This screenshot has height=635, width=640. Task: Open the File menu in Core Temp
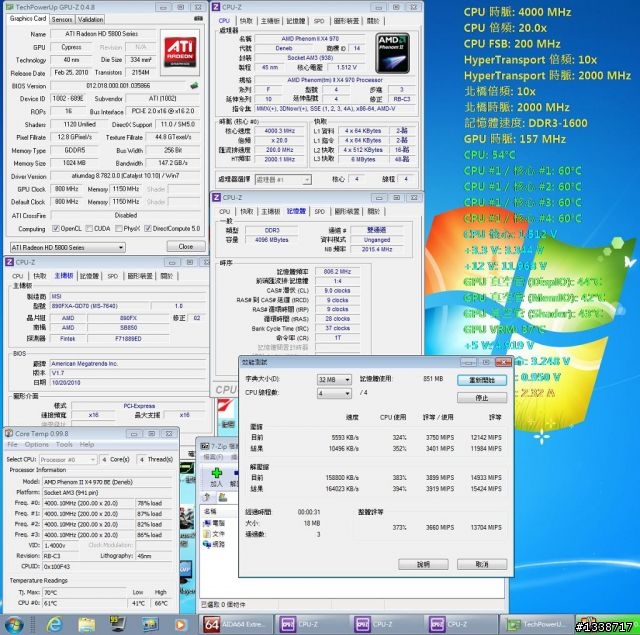(12, 444)
